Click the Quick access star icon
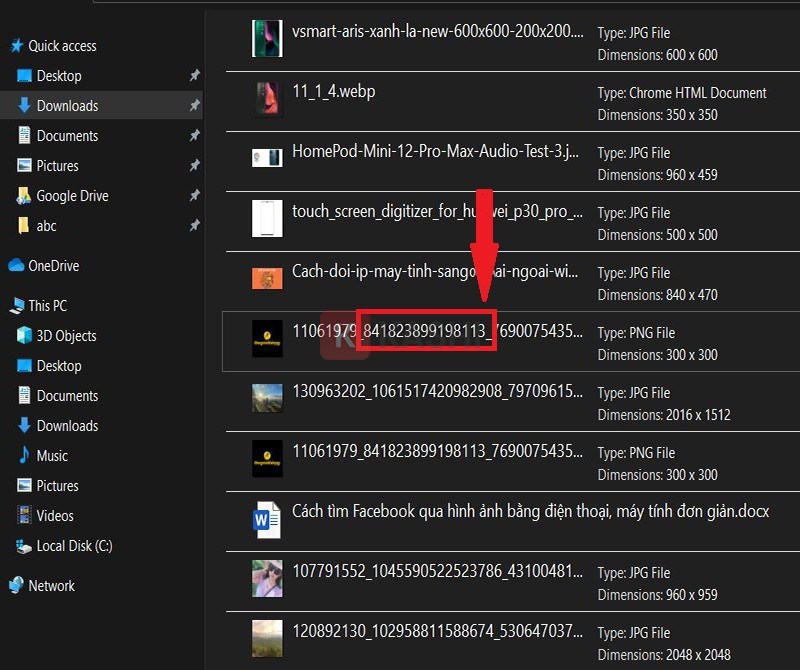This screenshot has height=670, width=800. [16, 46]
